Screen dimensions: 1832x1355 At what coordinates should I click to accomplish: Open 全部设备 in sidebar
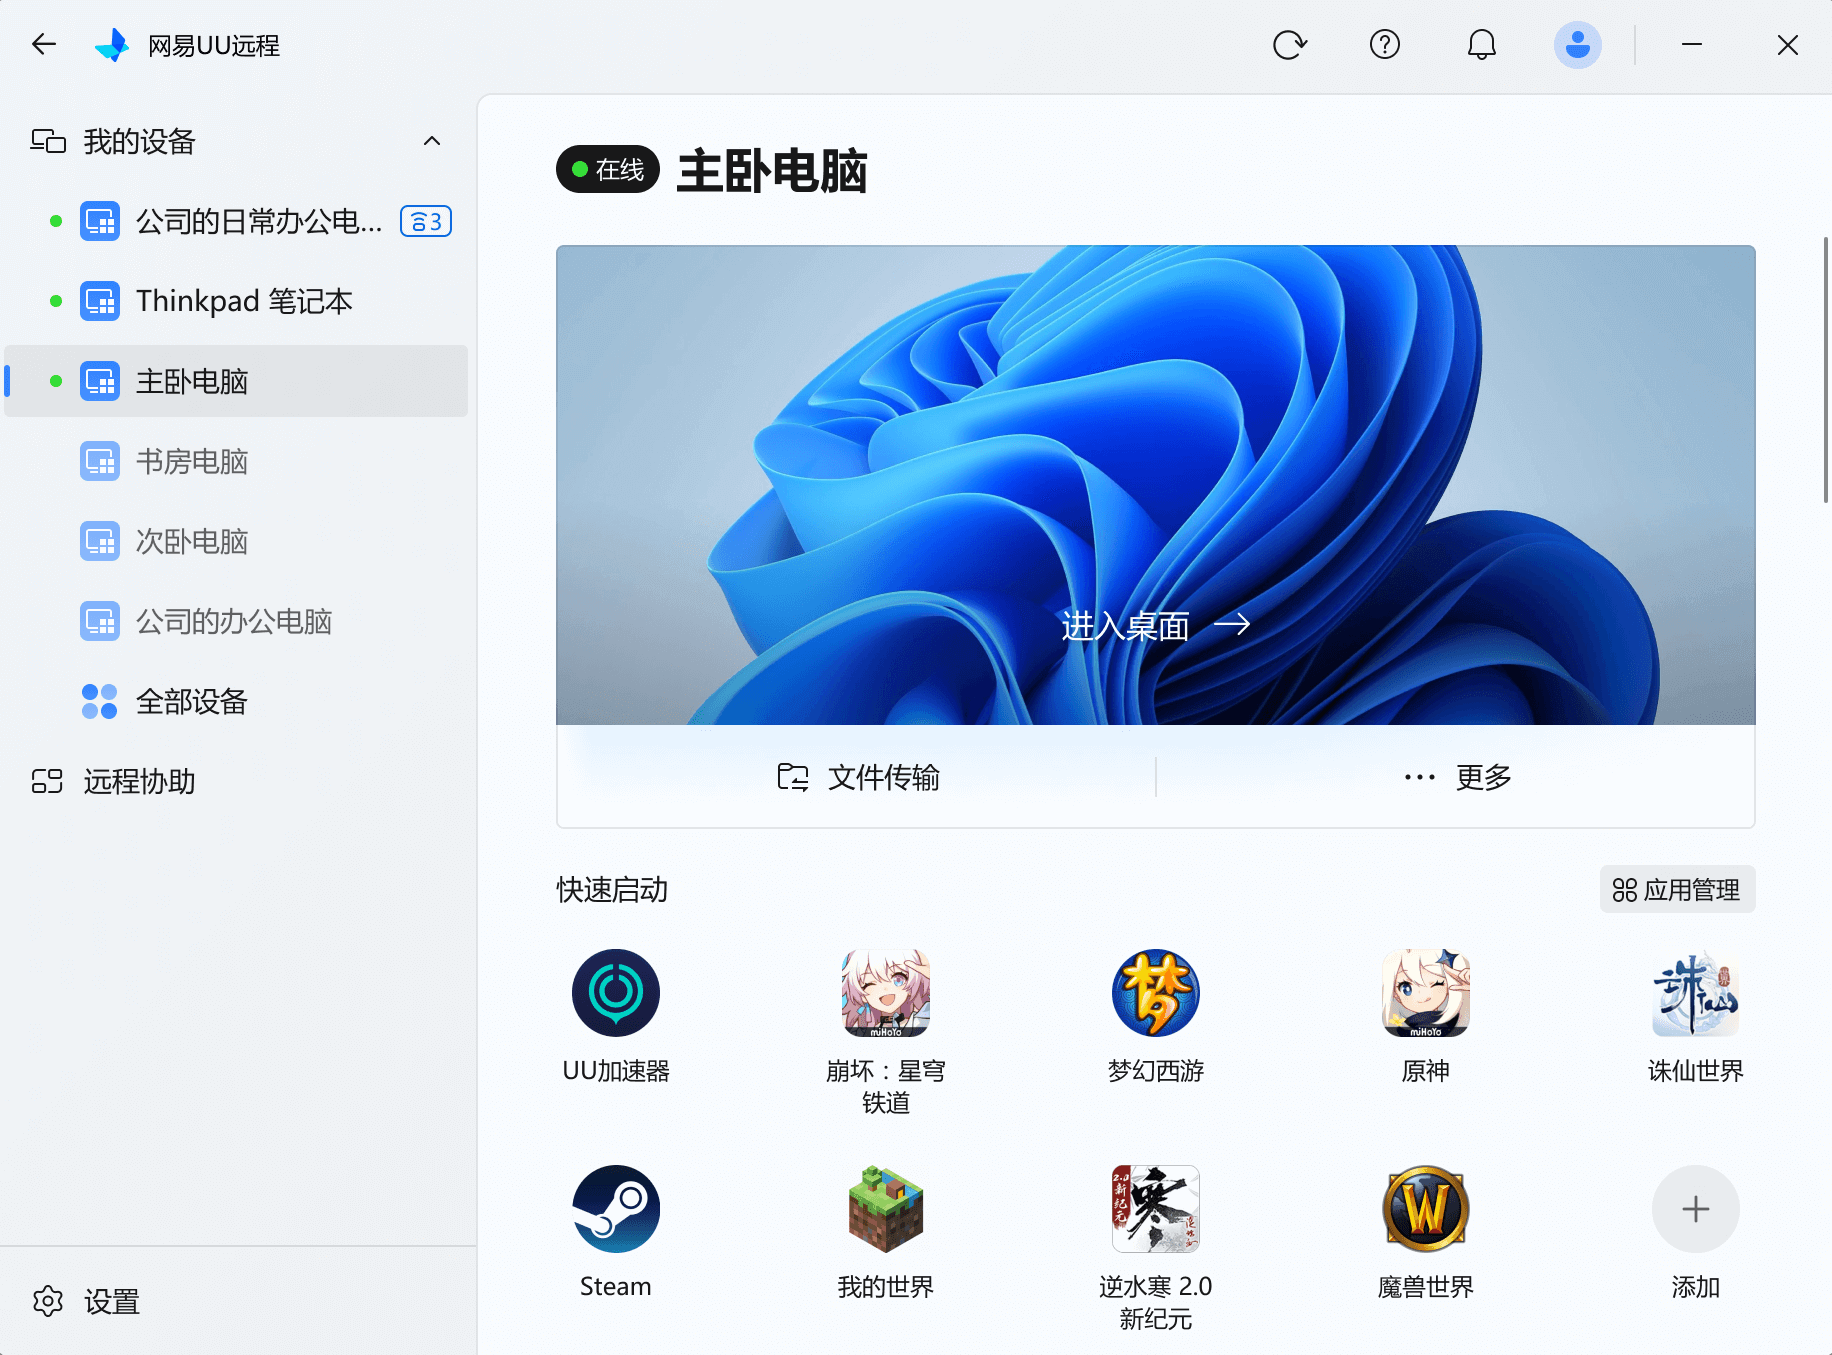(x=191, y=701)
